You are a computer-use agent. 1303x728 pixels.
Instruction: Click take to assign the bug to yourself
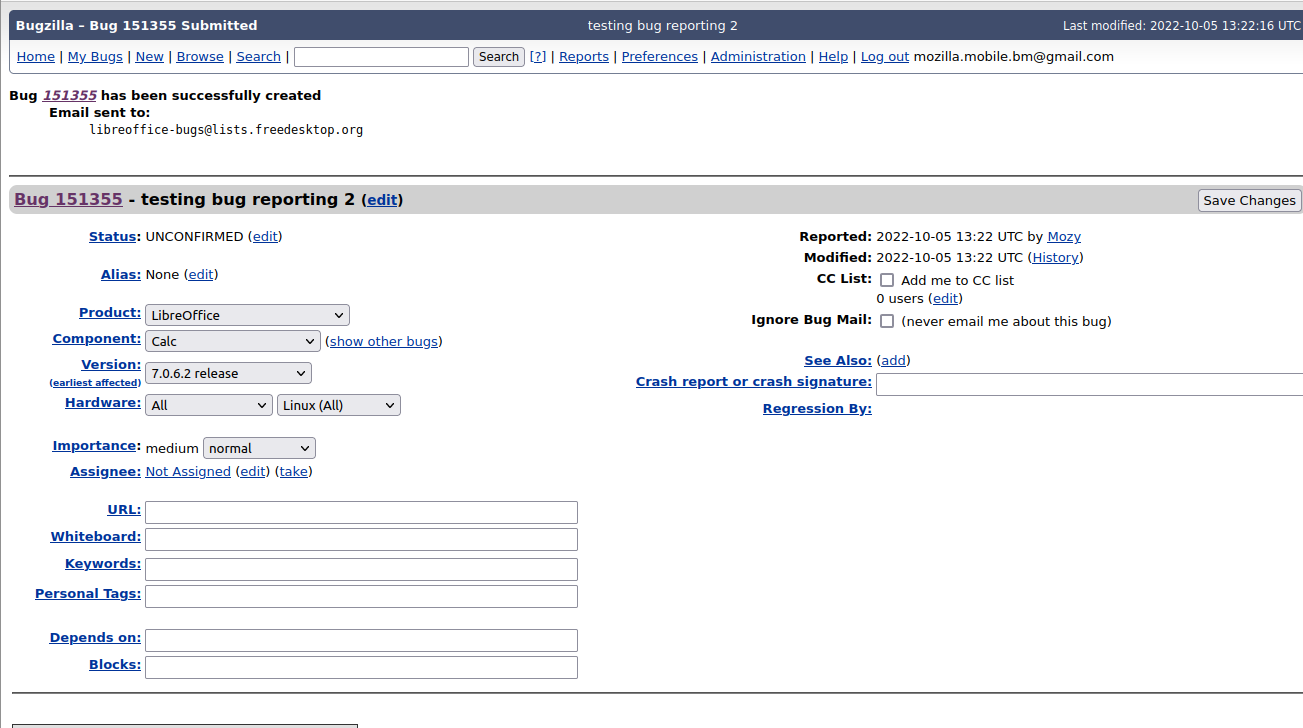tap(294, 471)
